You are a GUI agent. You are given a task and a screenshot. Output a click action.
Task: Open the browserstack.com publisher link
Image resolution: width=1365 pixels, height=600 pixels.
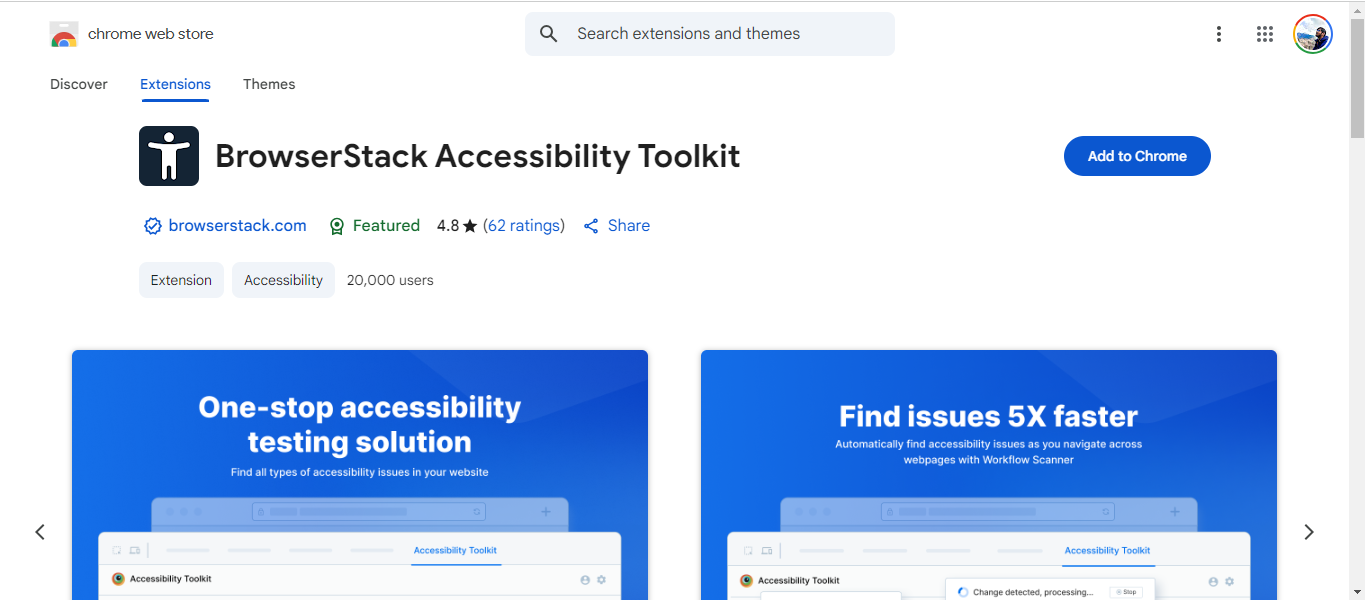[238, 226]
